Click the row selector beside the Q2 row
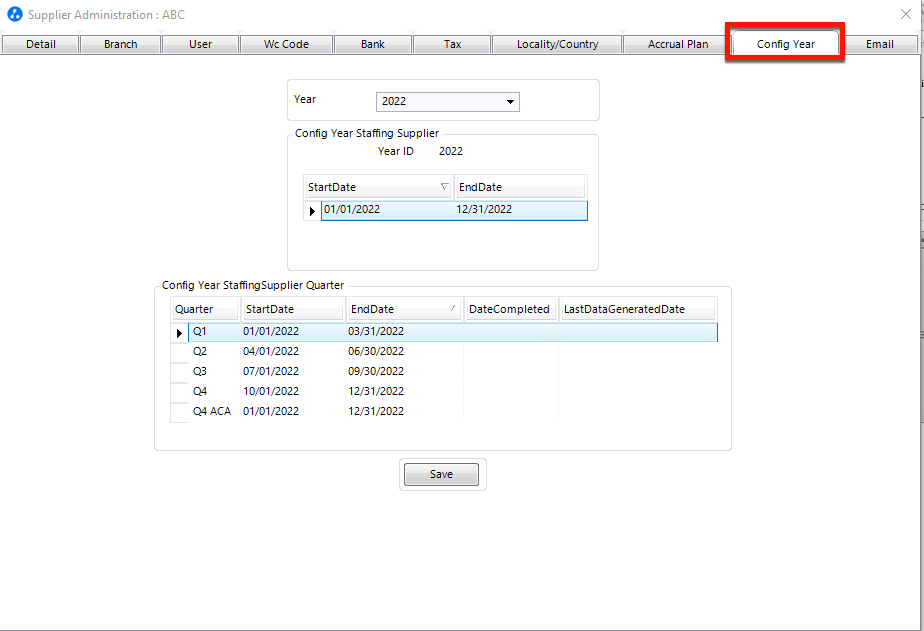 tap(179, 352)
